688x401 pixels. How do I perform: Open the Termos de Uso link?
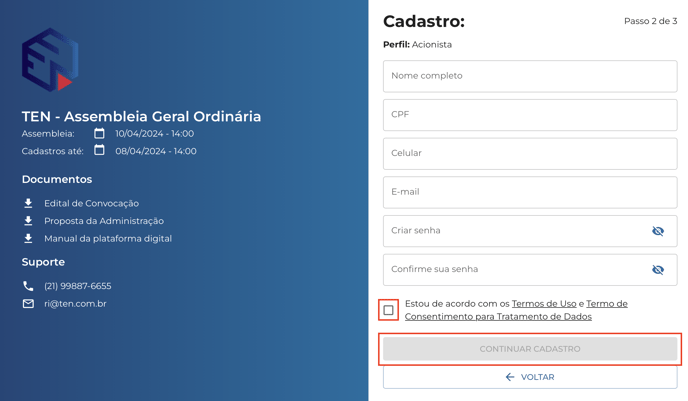[544, 304]
